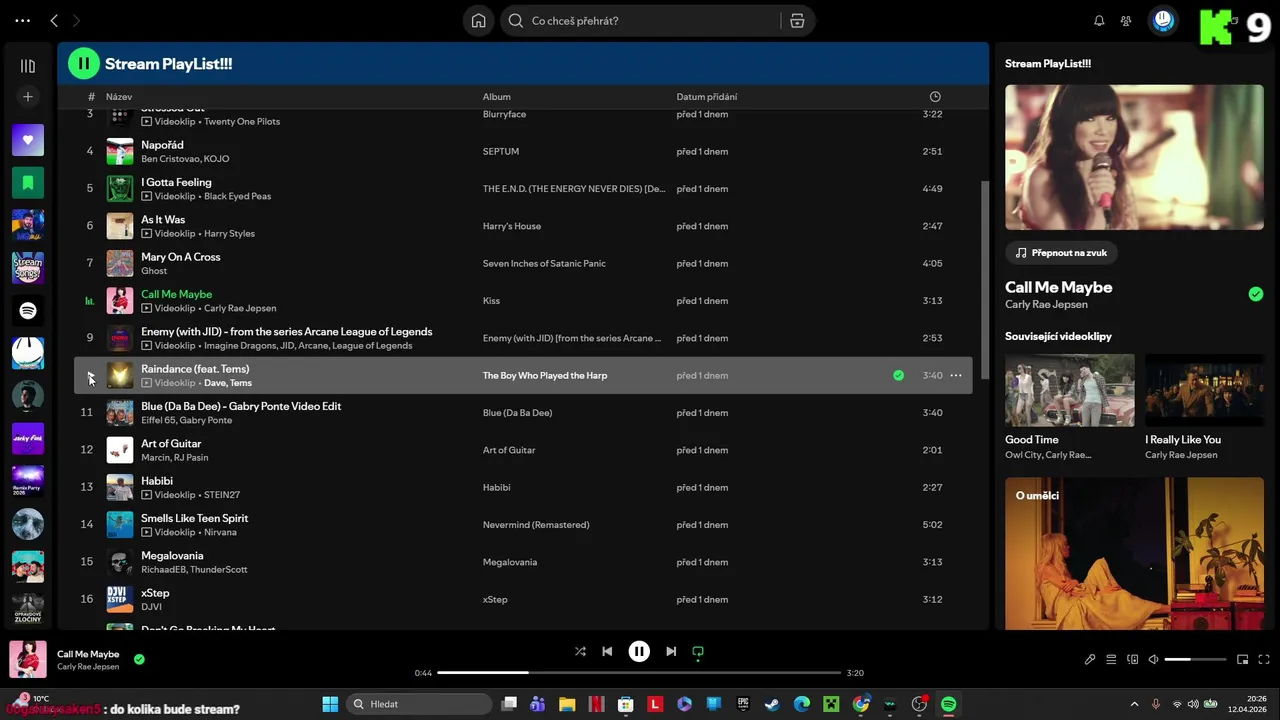
Task: Go forward with the right arrow
Action: click(x=76, y=20)
